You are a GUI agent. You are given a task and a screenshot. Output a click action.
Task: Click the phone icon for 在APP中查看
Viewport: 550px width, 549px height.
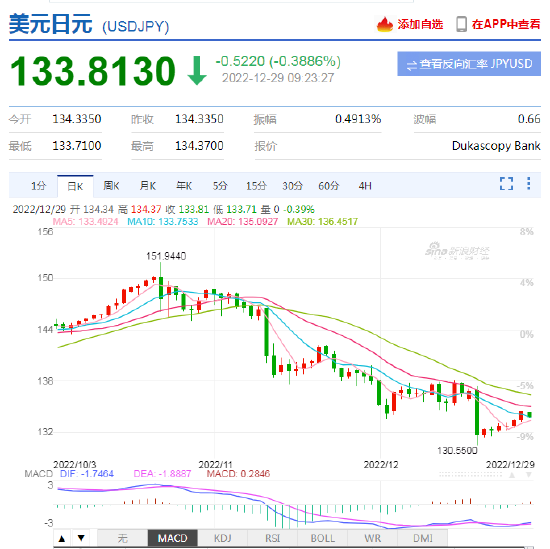point(461,24)
